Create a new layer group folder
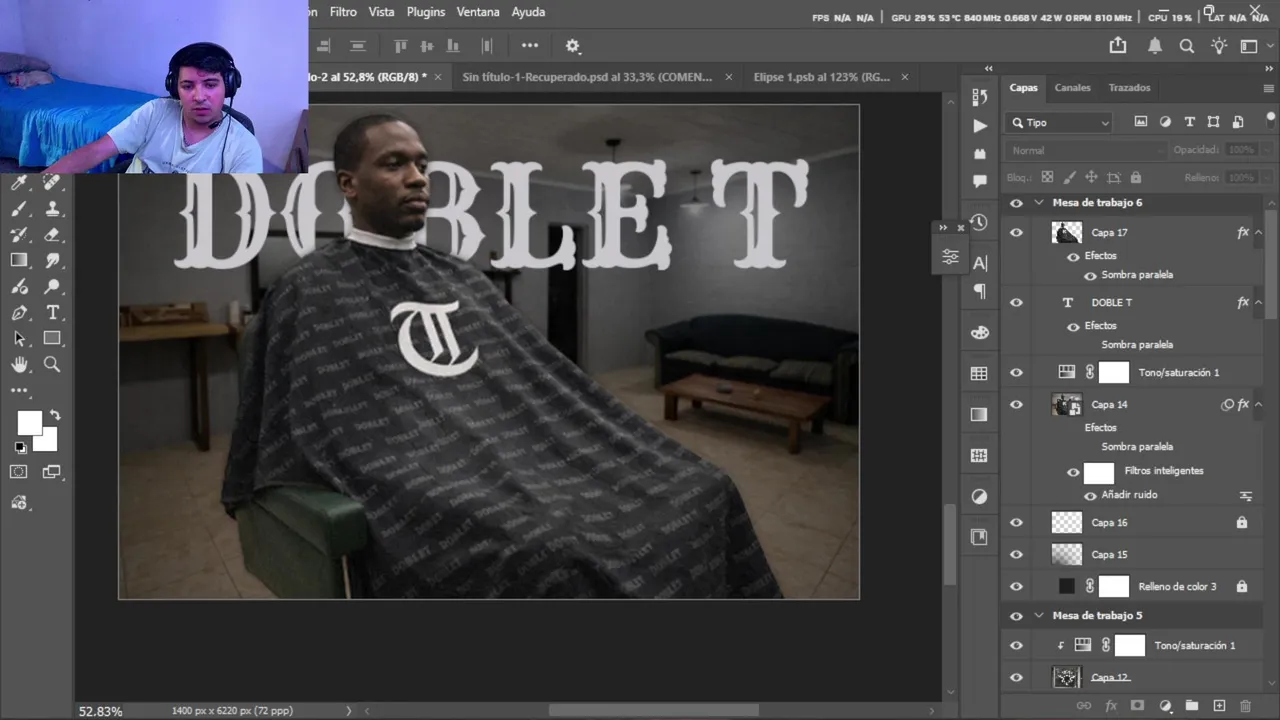This screenshot has height=720, width=1280. click(x=1191, y=706)
